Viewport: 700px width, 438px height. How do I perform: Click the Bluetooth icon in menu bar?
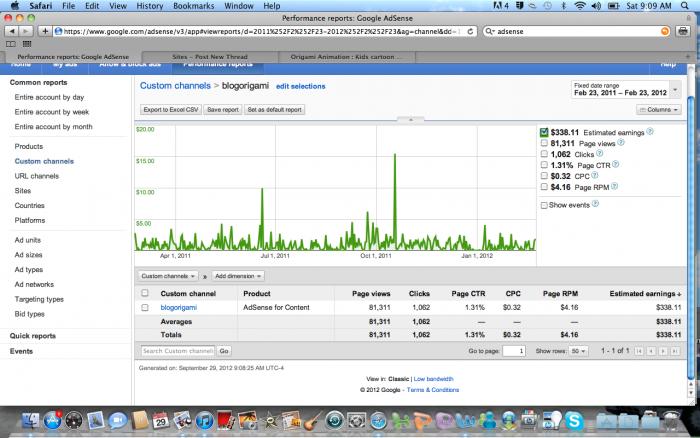(x=563, y=6)
